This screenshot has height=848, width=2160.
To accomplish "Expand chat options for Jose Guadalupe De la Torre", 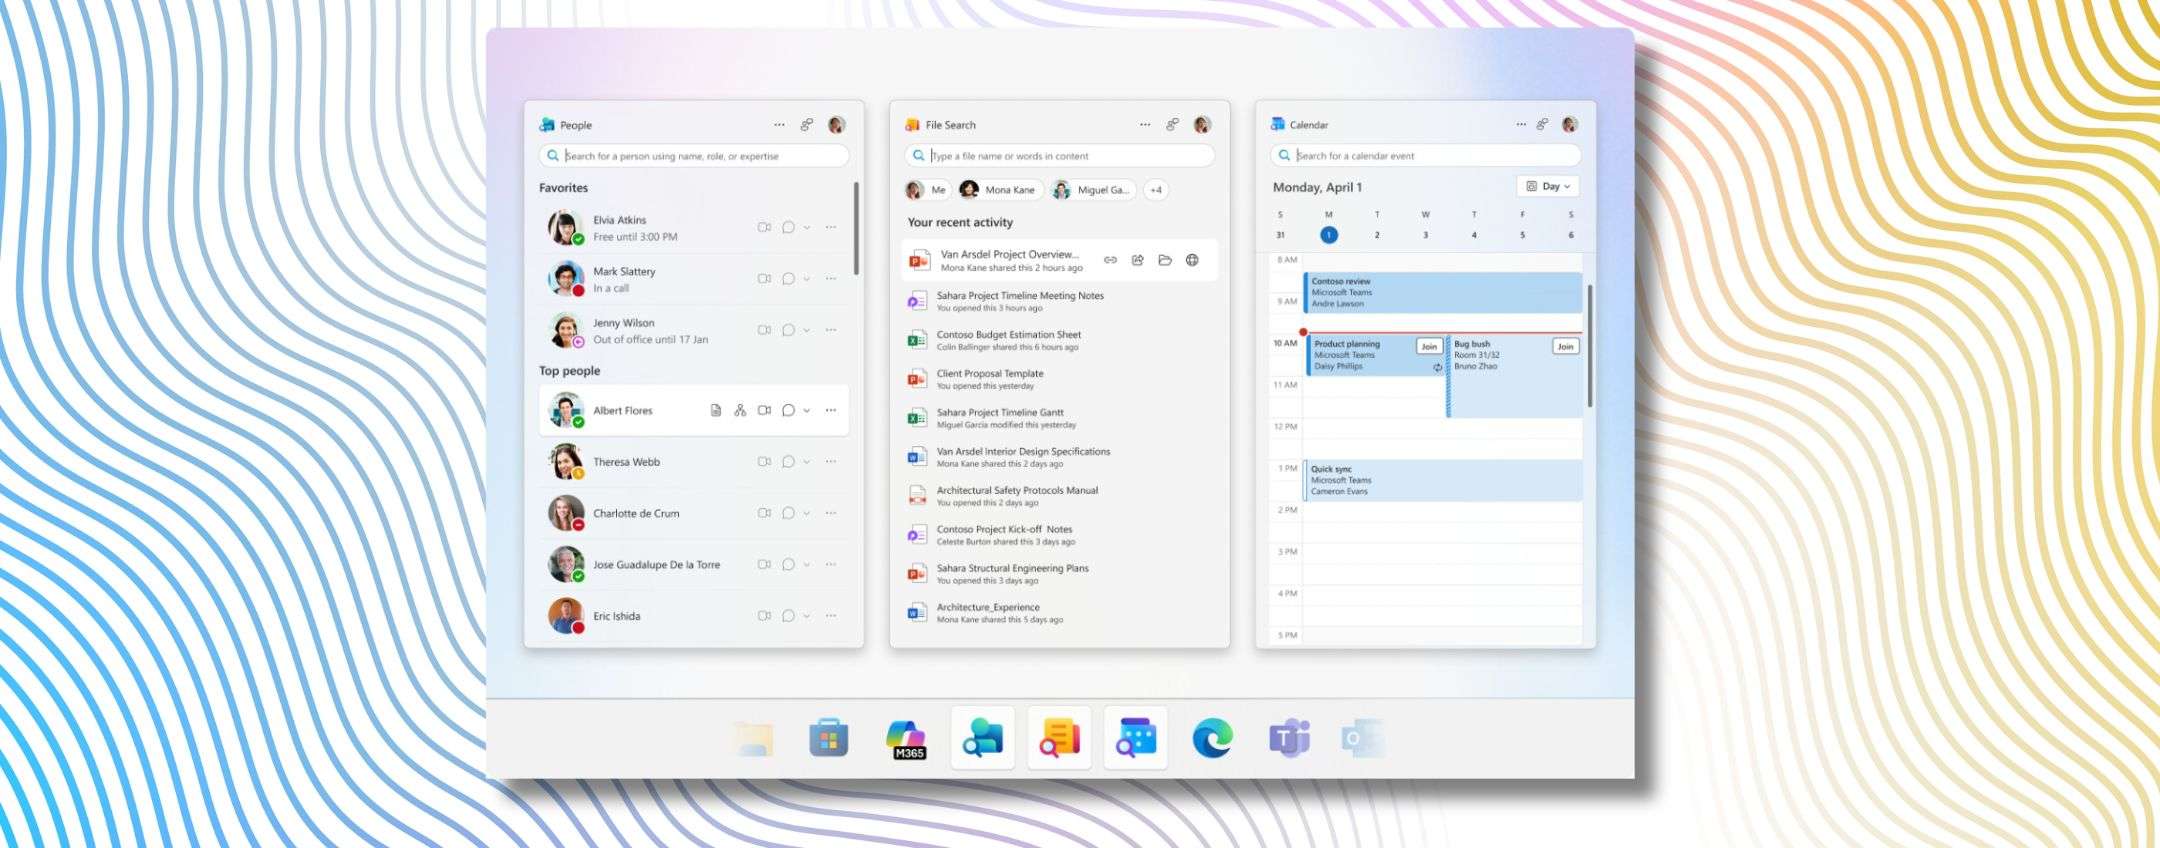I will [807, 565].
